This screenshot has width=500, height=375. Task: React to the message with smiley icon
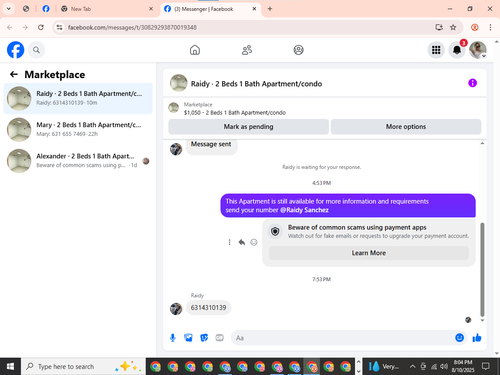(x=254, y=242)
